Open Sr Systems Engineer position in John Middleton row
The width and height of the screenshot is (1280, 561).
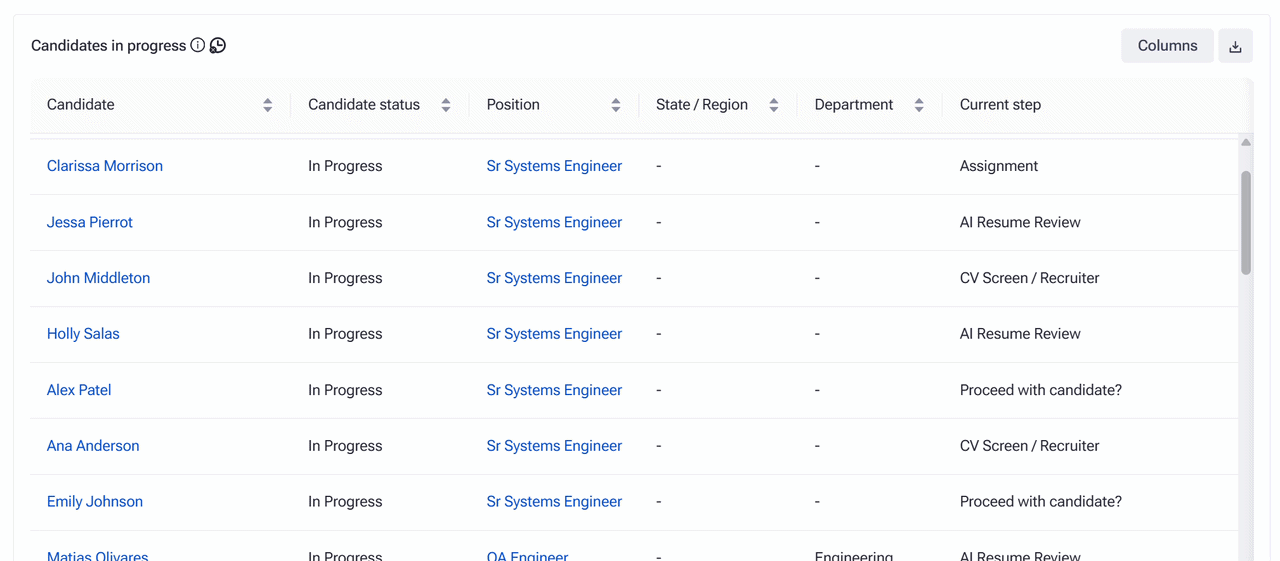tap(554, 278)
